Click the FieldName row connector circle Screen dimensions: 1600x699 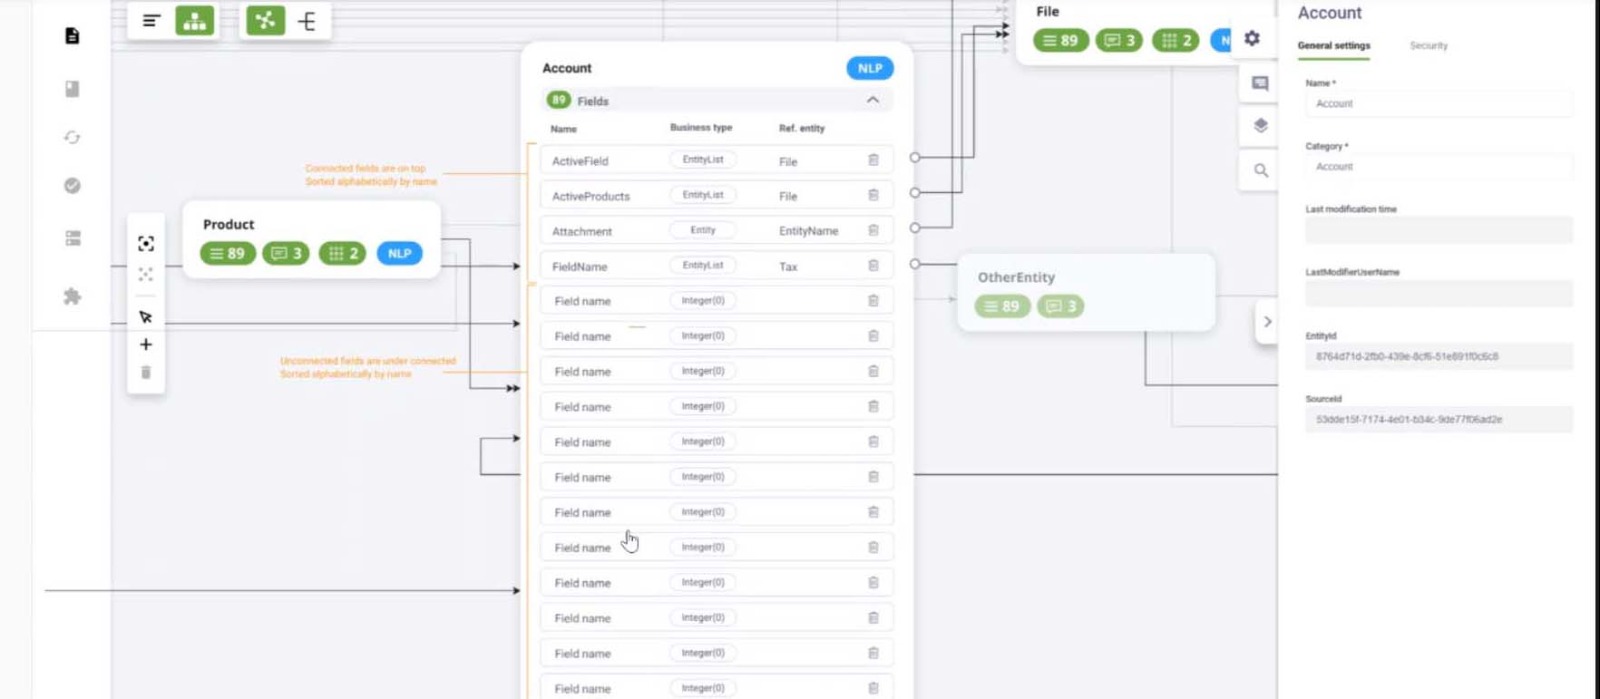[915, 264]
